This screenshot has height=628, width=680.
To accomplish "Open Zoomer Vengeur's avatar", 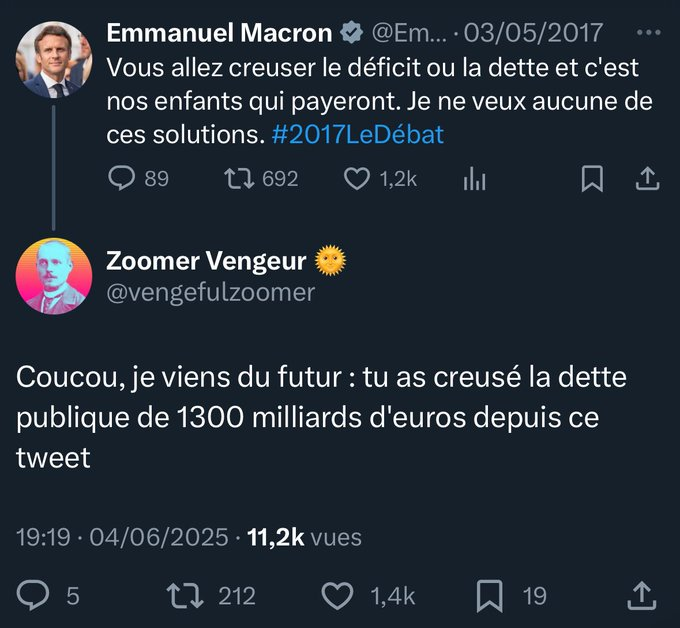I will click(54, 276).
